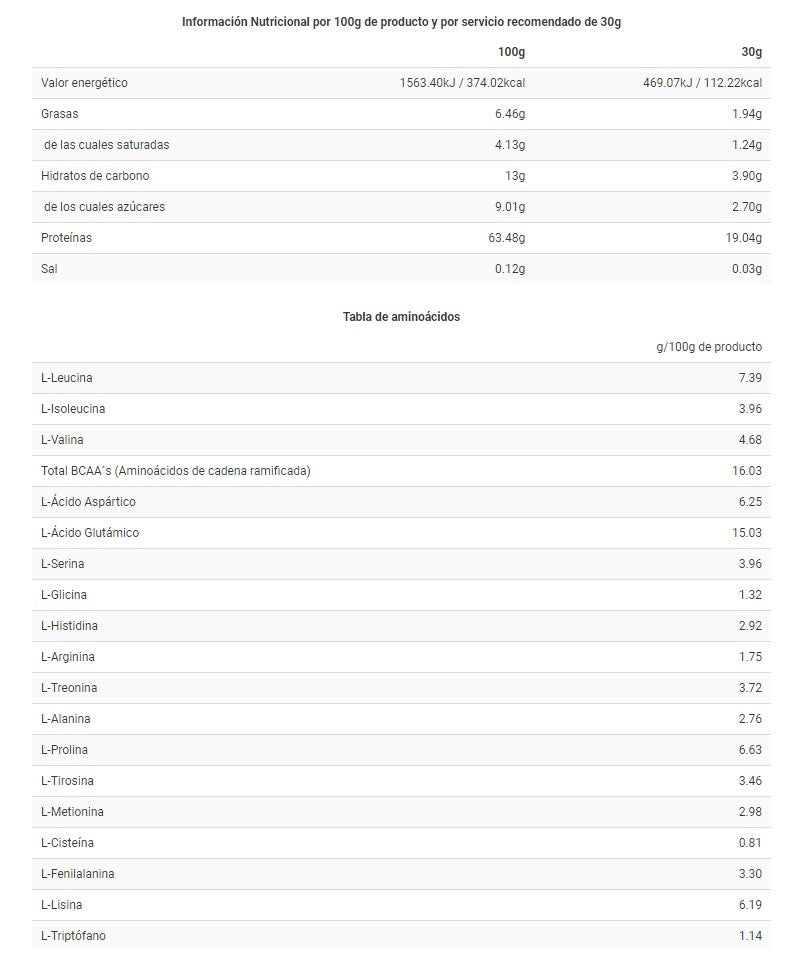Click the 'Sal' row label
The width and height of the screenshot is (804, 964).
tap(49, 269)
